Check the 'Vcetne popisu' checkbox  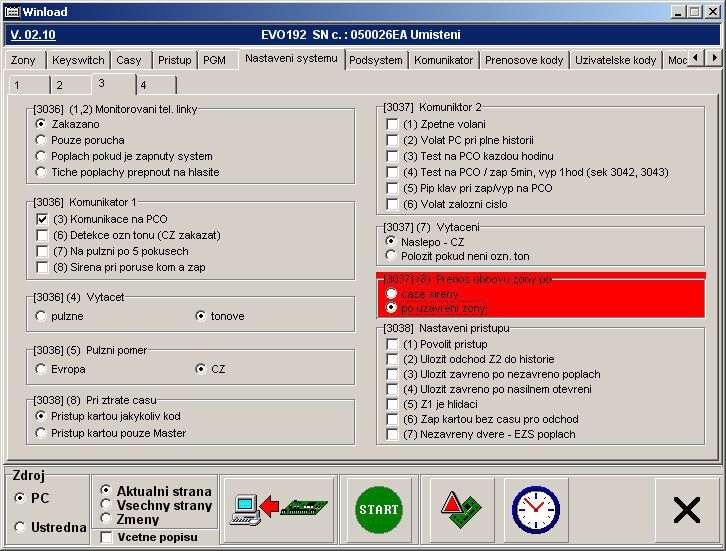106,538
